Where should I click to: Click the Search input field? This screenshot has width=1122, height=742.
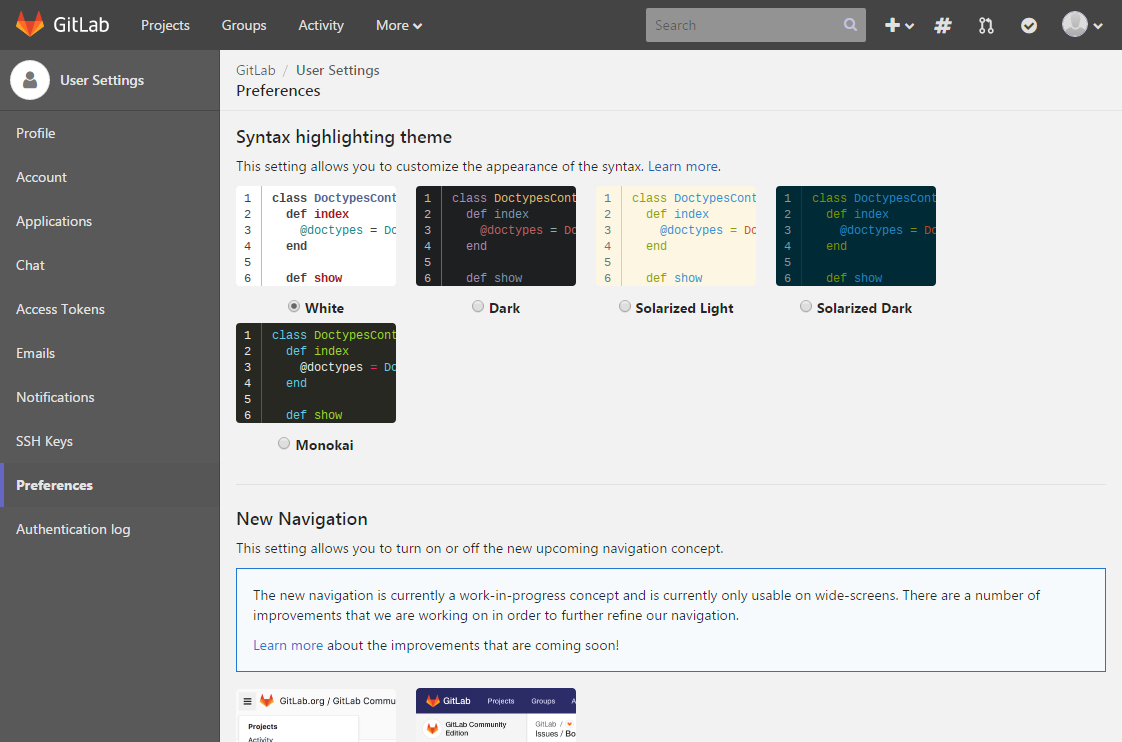[745, 26]
